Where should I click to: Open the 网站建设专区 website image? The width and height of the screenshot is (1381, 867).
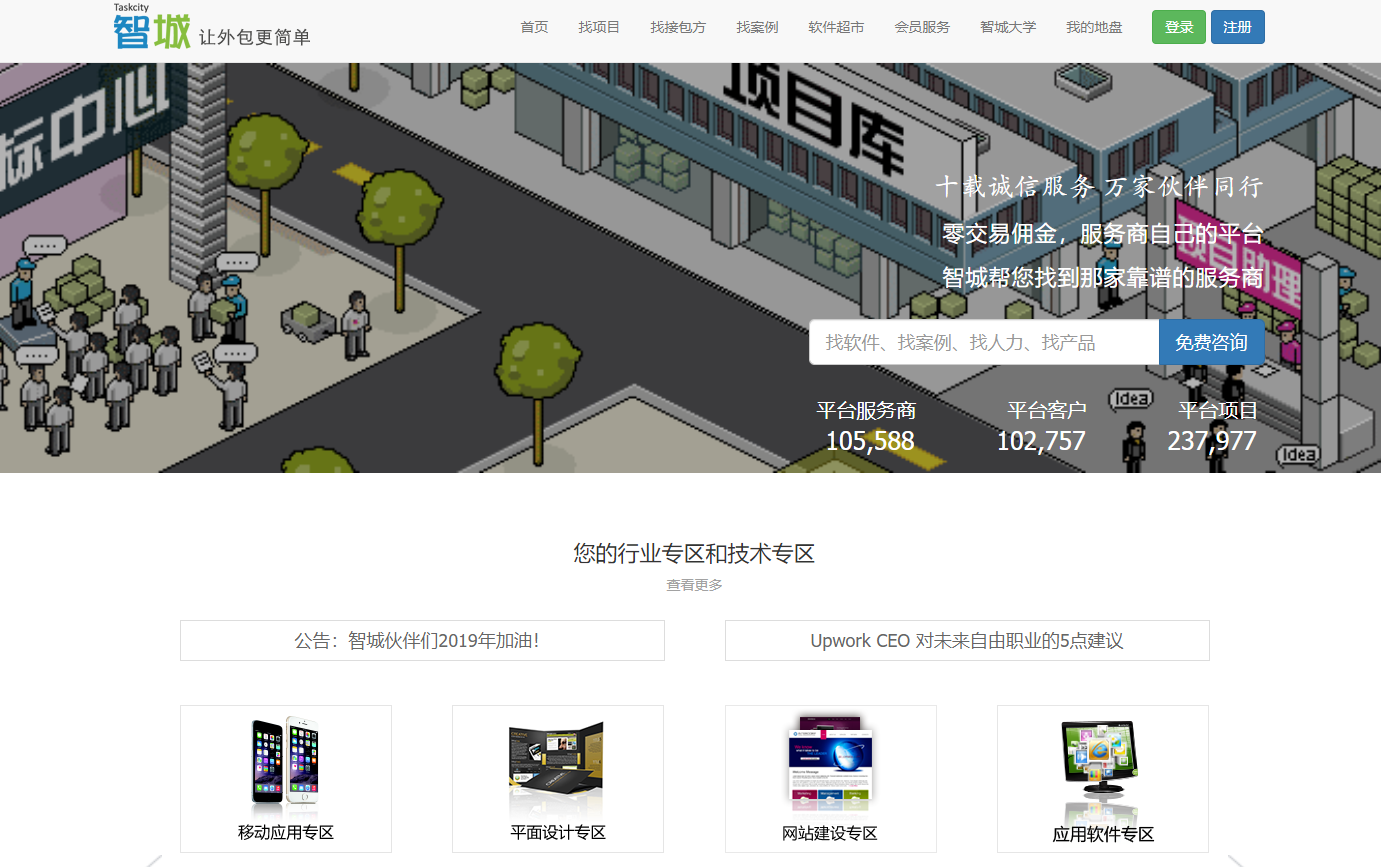pos(830,762)
